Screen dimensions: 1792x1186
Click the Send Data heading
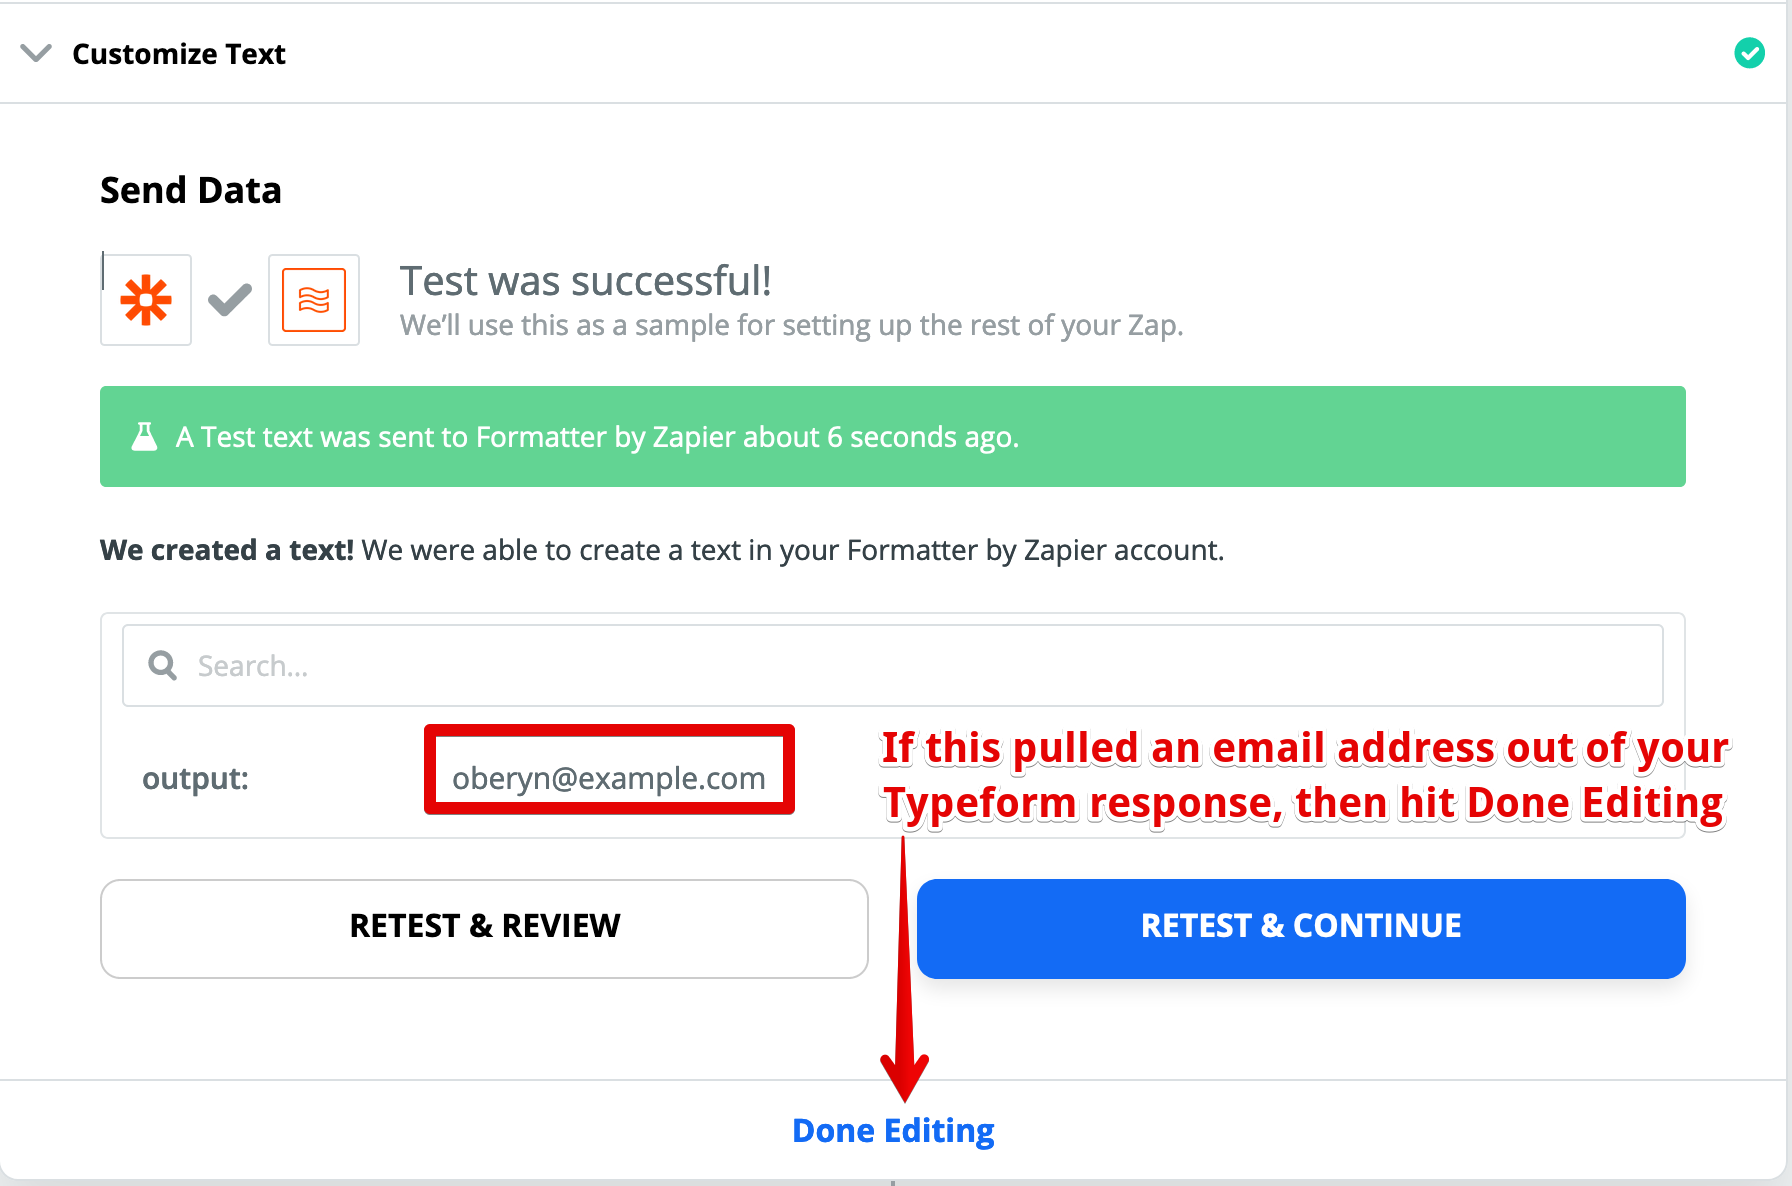click(191, 190)
